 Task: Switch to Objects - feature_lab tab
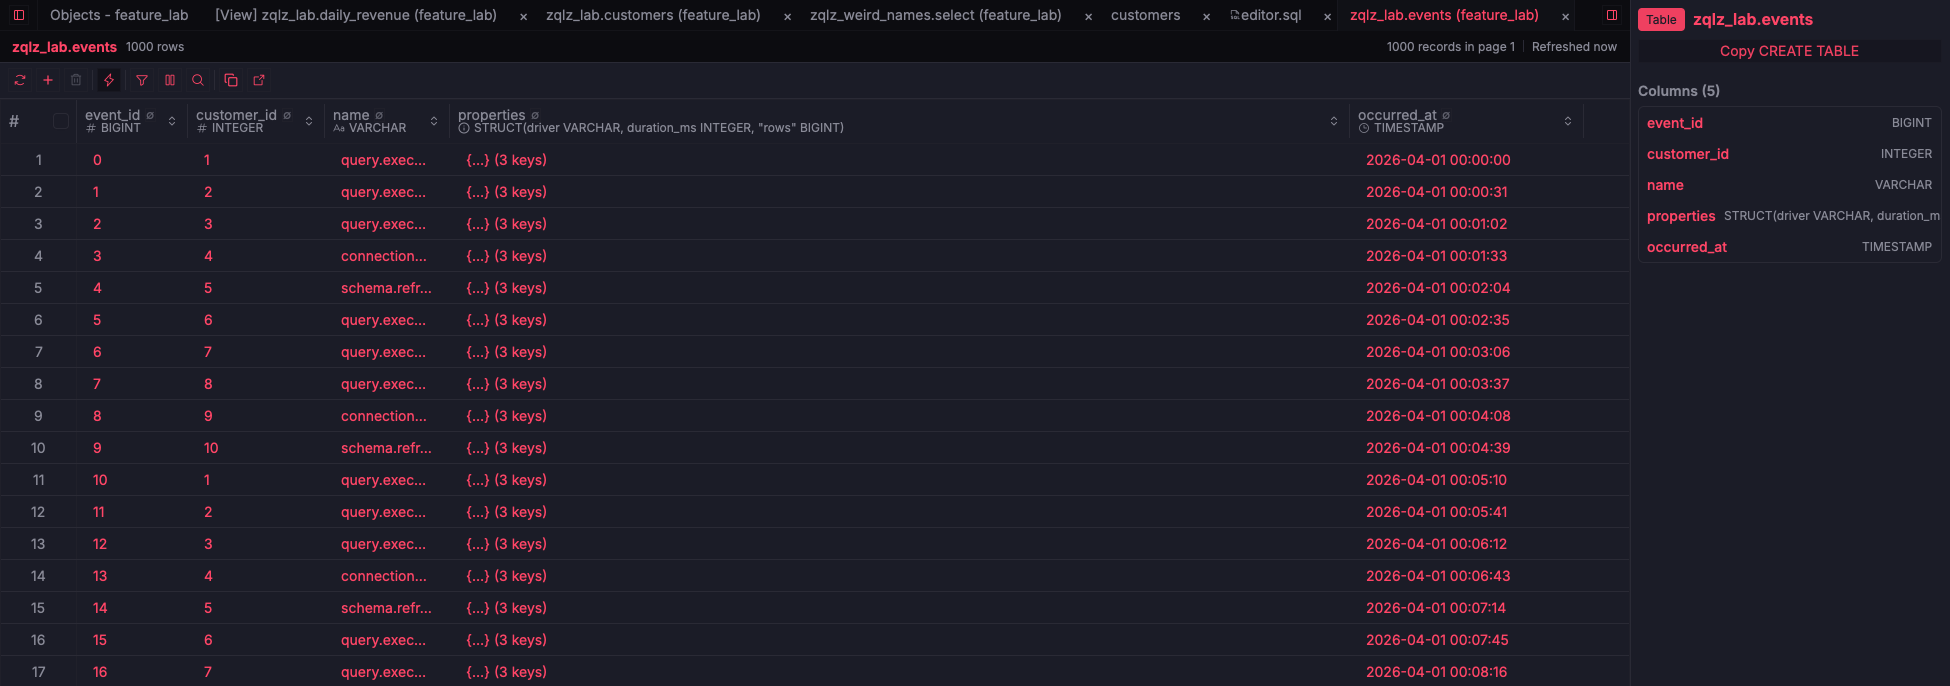[119, 15]
